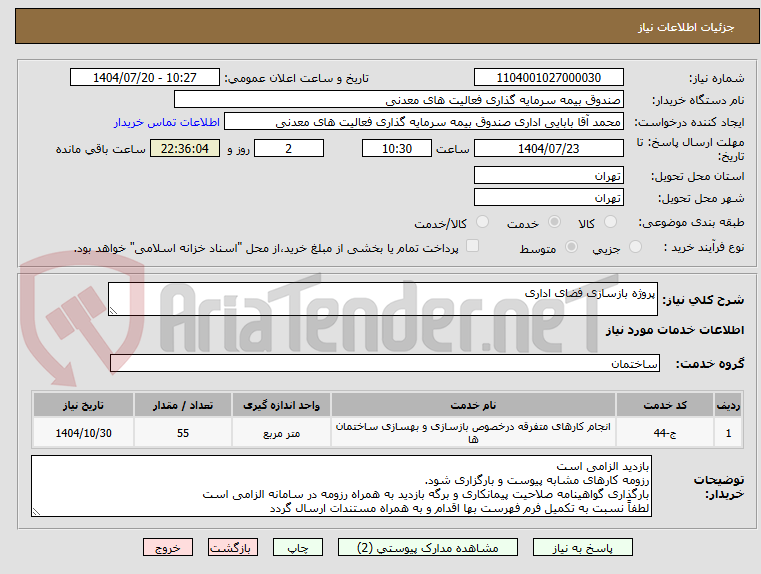The height and width of the screenshot is (574, 761).
Task: Click the استان محل تحویل field
Action: pos(548,176)
